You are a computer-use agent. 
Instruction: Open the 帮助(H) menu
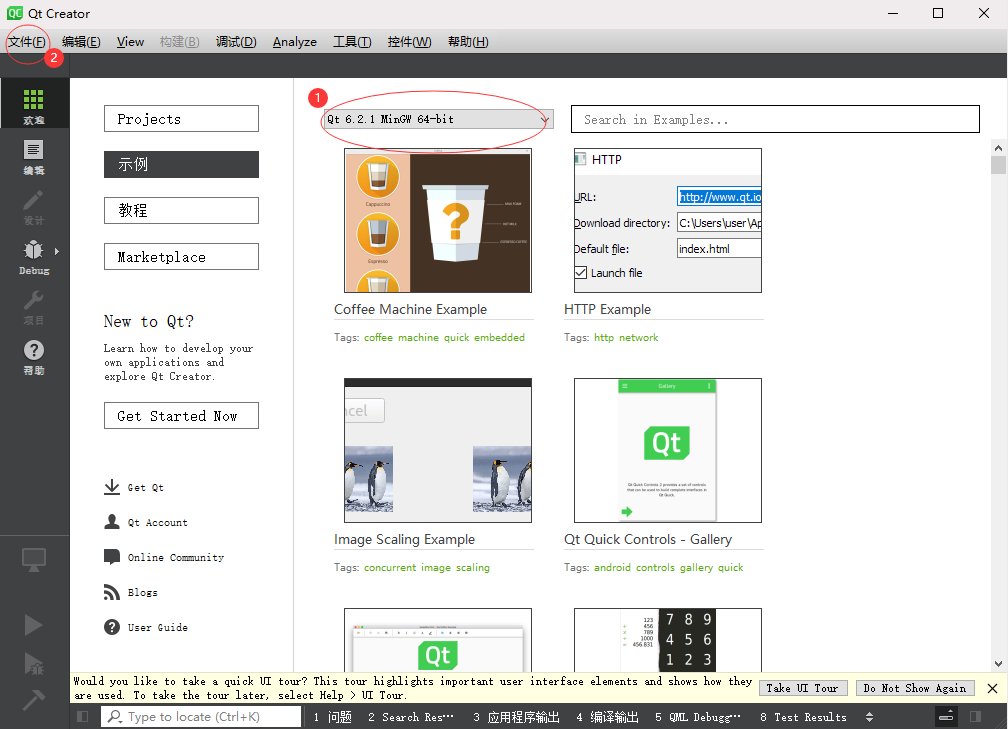point(468,42)
